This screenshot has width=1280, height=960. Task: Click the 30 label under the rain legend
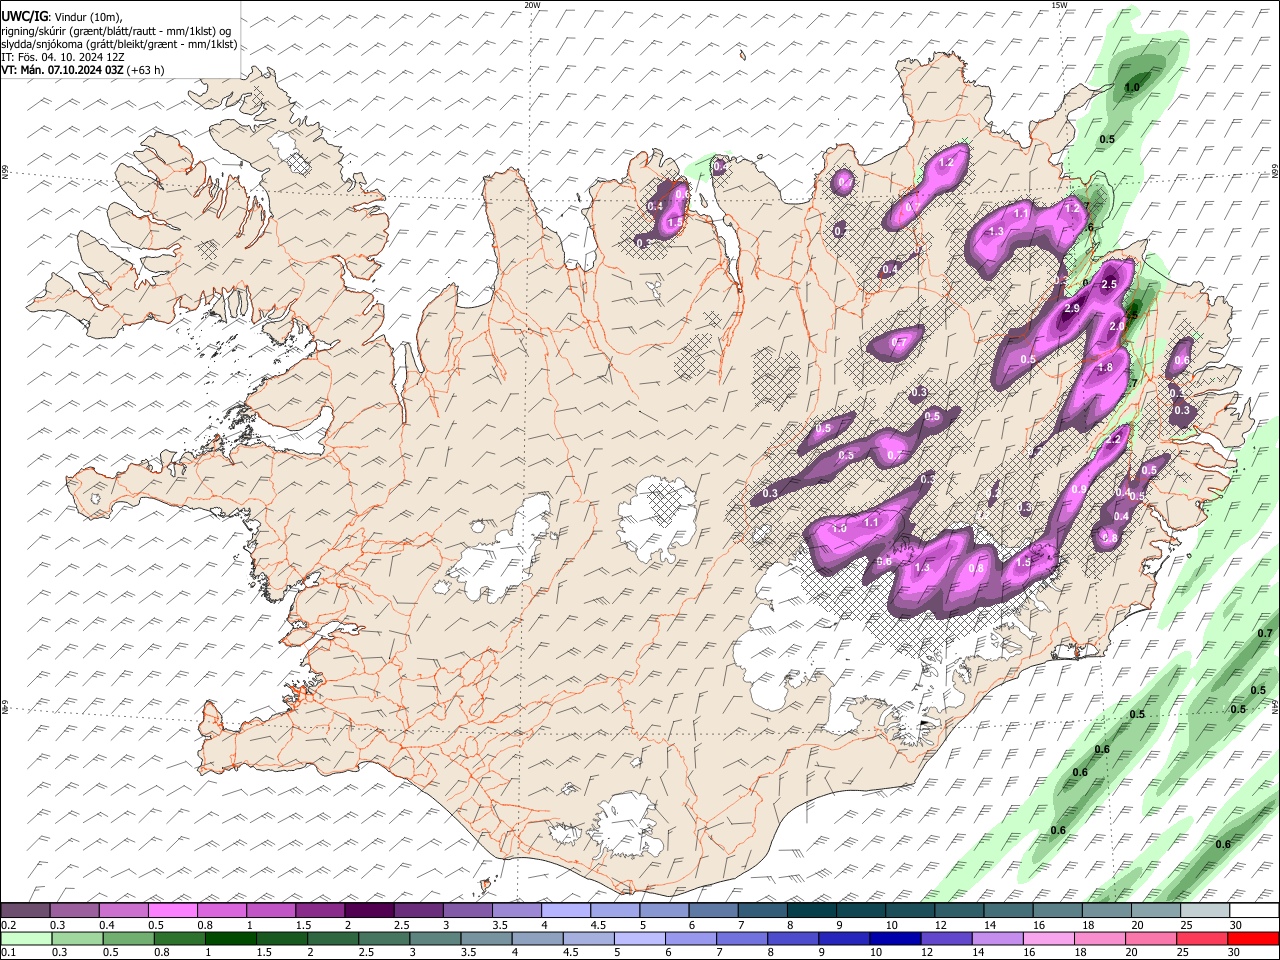click(1236, 952)
